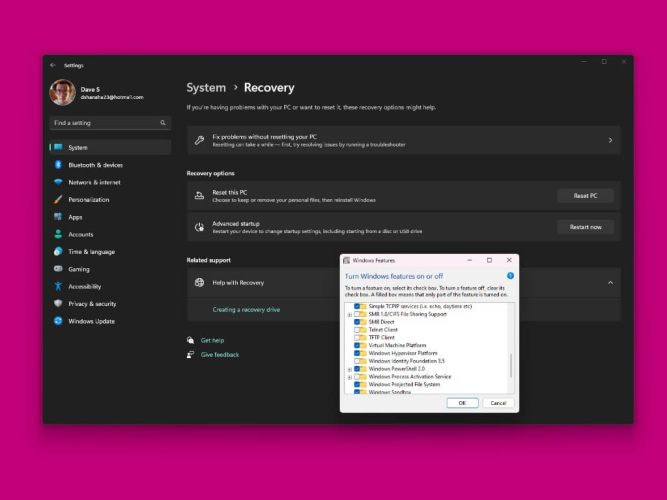Viewport: 667px width, 500px height.
Task: Click the Get help link
Action: (212, 340)
